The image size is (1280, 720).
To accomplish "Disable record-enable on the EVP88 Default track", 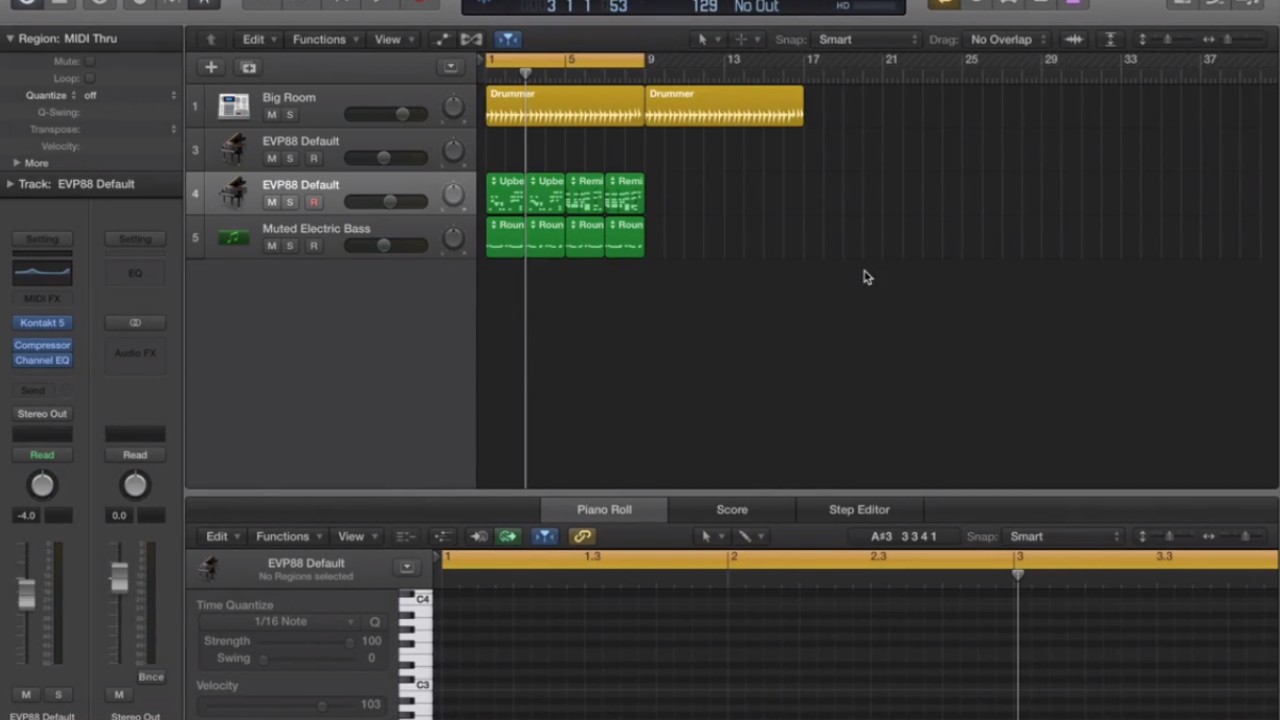I will click(x=313, y=202).
